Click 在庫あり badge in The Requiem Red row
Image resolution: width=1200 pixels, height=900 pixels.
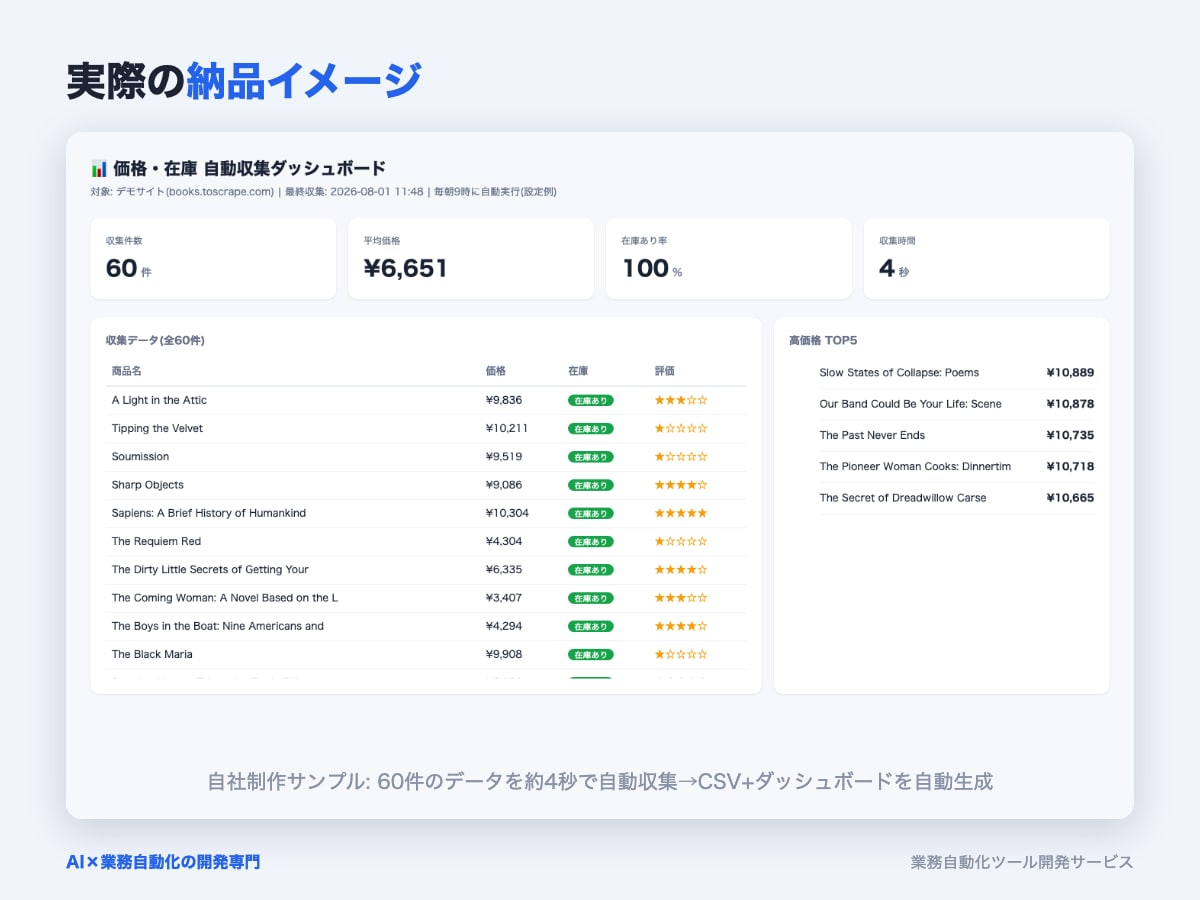pos(591,541)
